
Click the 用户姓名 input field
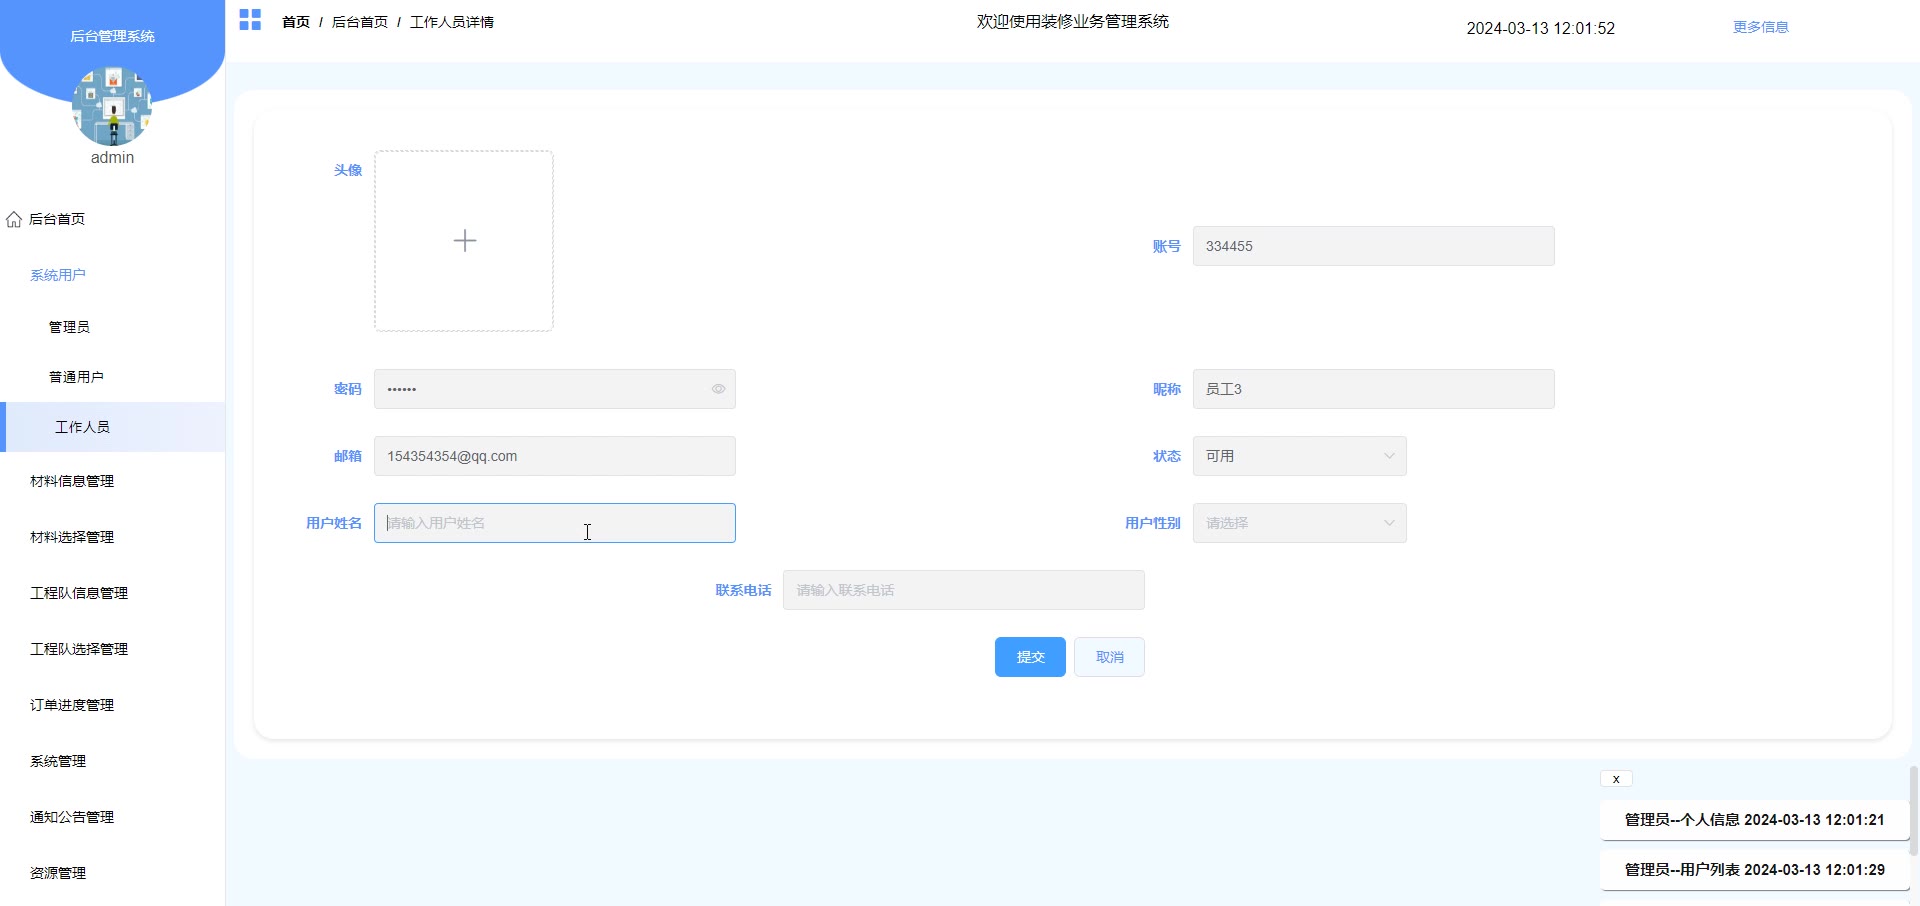click(x=554, y=523)
